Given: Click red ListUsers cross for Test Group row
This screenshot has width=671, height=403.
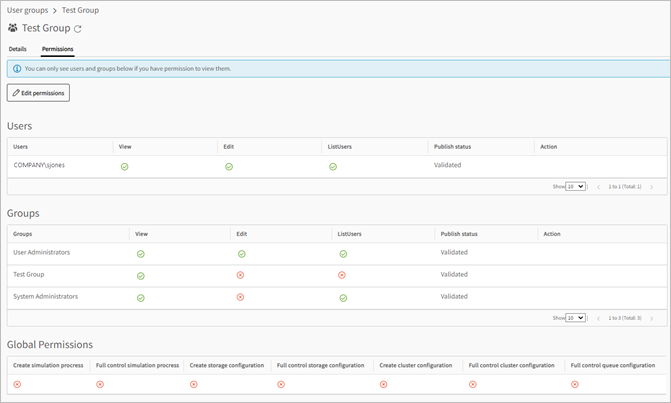Looking at the screenshot, I should click(x=343, y=275).
